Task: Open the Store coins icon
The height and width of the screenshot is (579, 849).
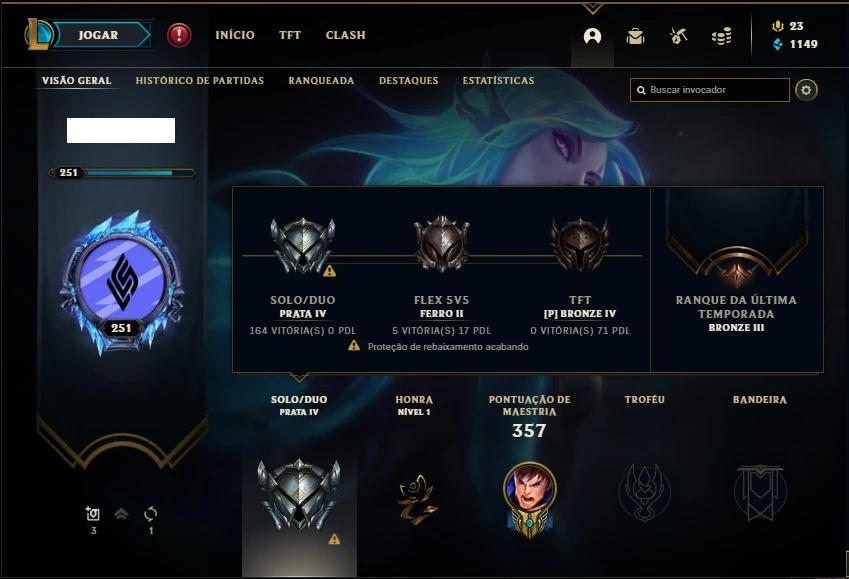Action: [721, 36]
